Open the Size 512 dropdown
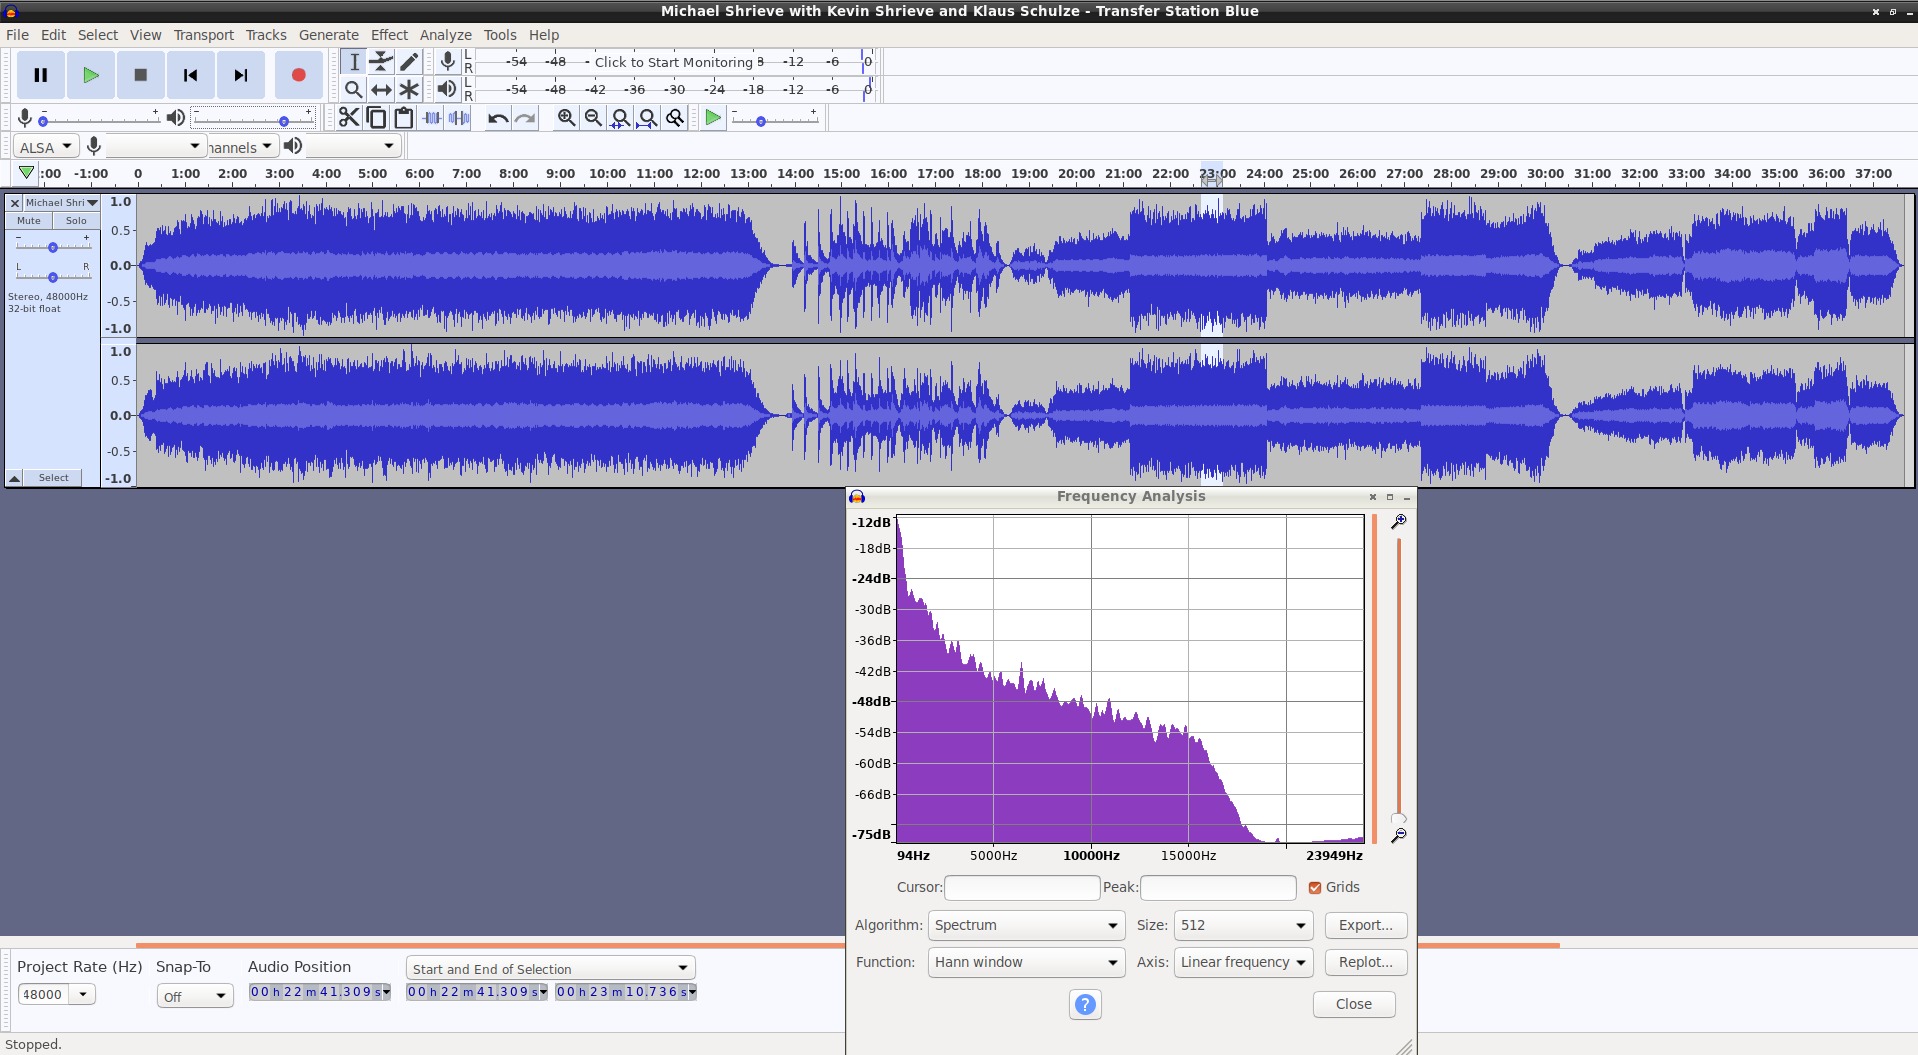1918x1055 pixels. [1243, 926]
